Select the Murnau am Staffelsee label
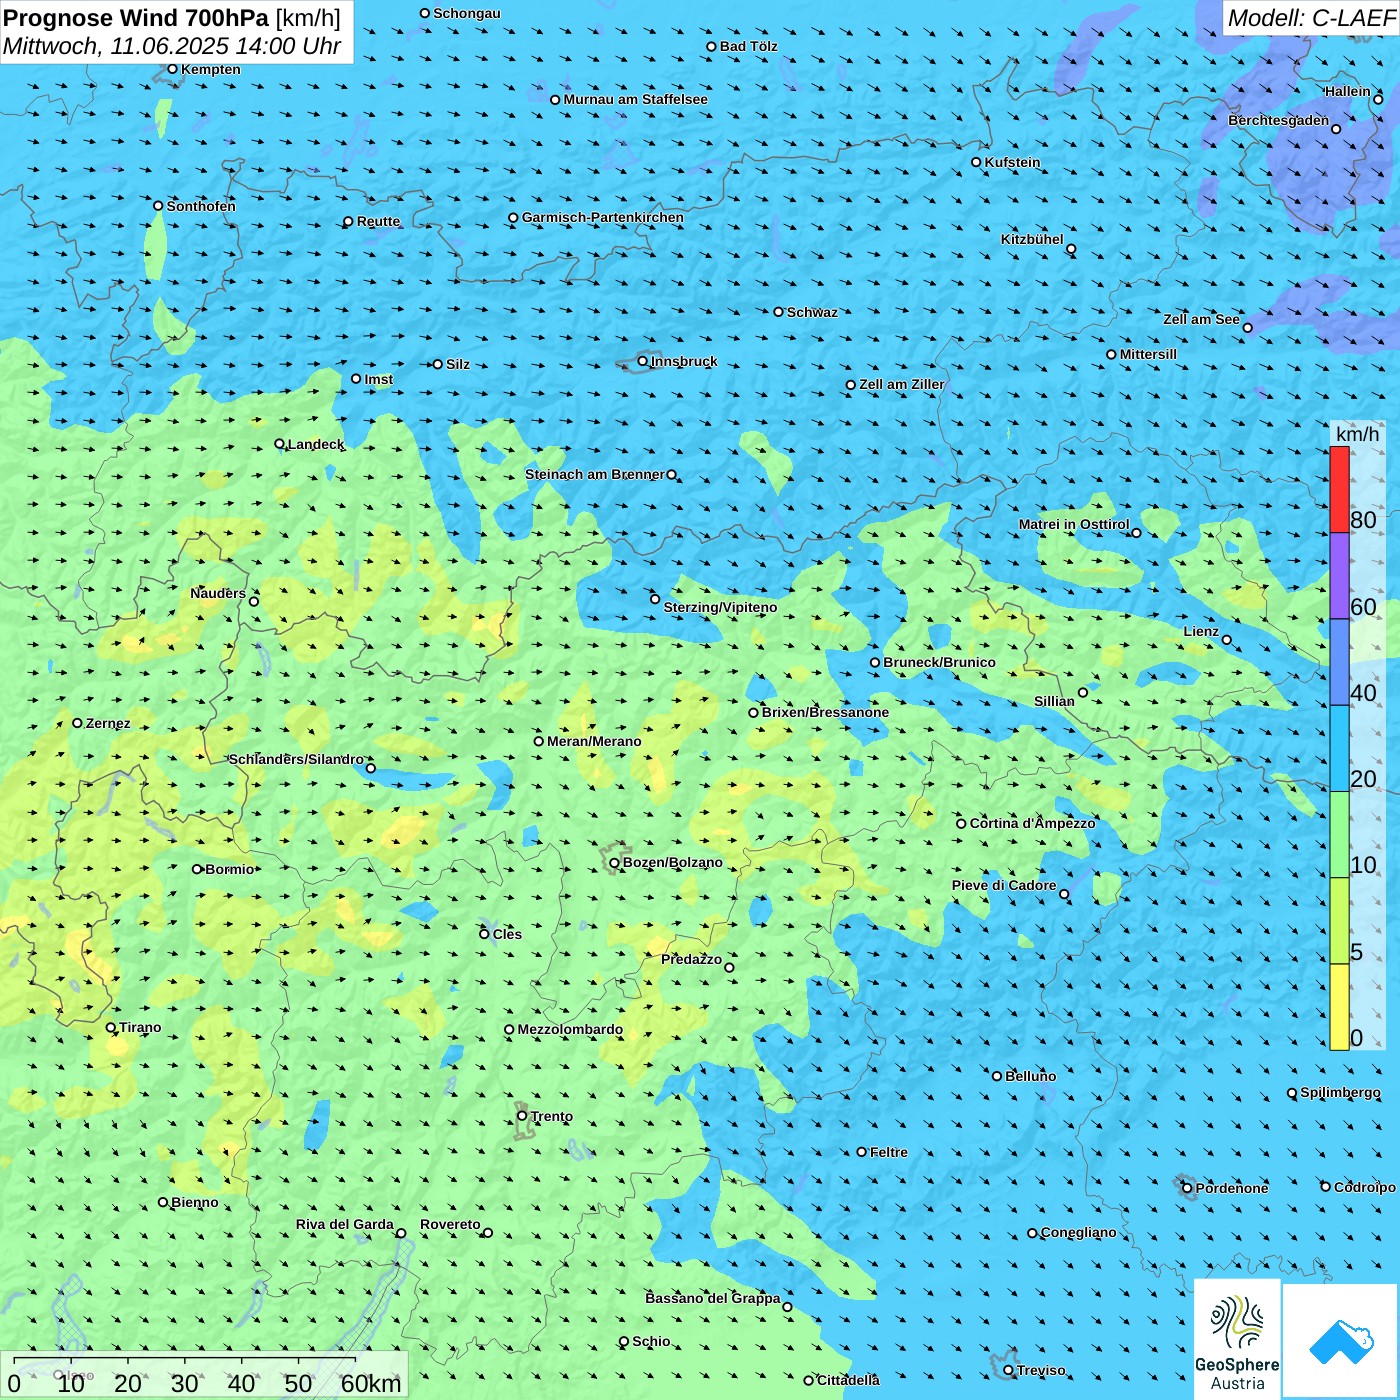Screen dimensions: 1400x1400 pos(635,99)
